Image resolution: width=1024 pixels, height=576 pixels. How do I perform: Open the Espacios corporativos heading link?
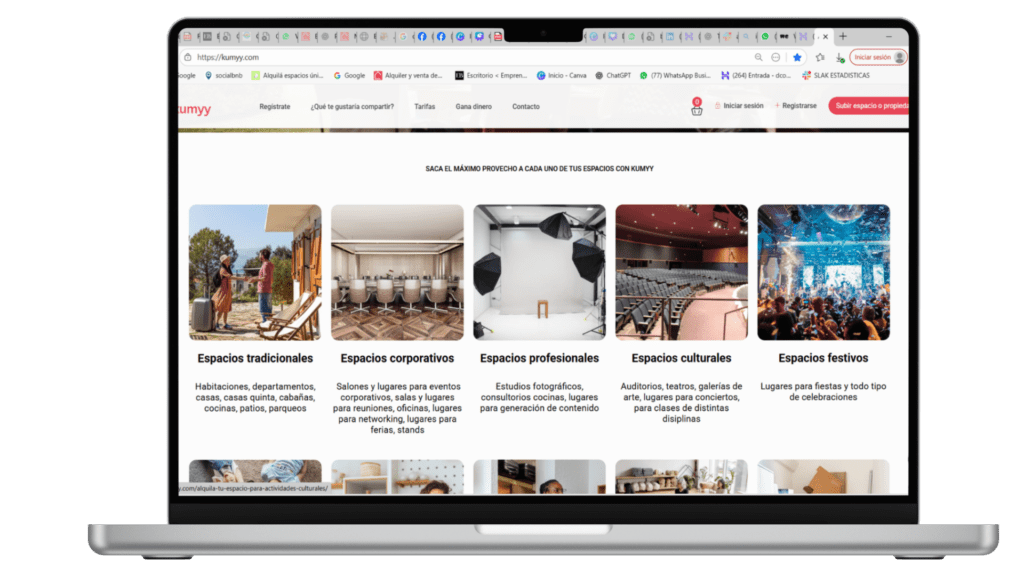coord(397,358)
